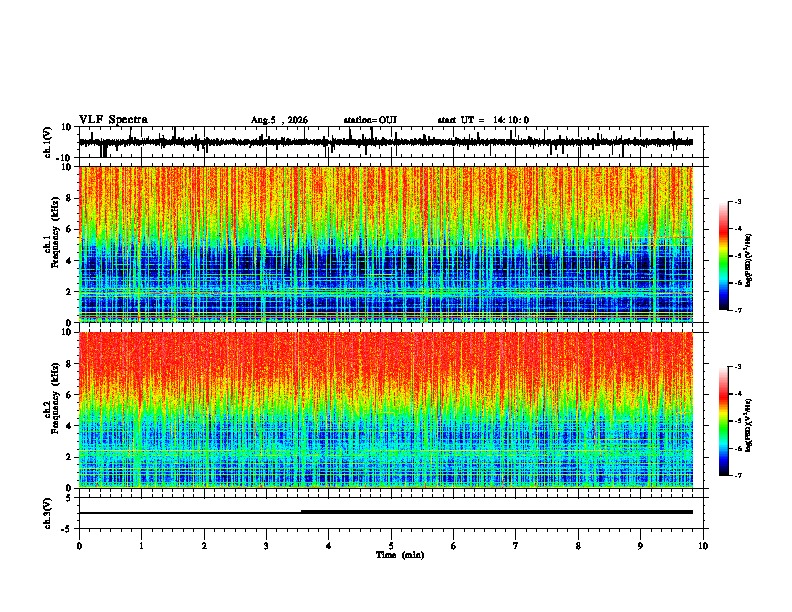Click the time axis tick label "2"
The image size is (792, 612).
pos(204,546)
